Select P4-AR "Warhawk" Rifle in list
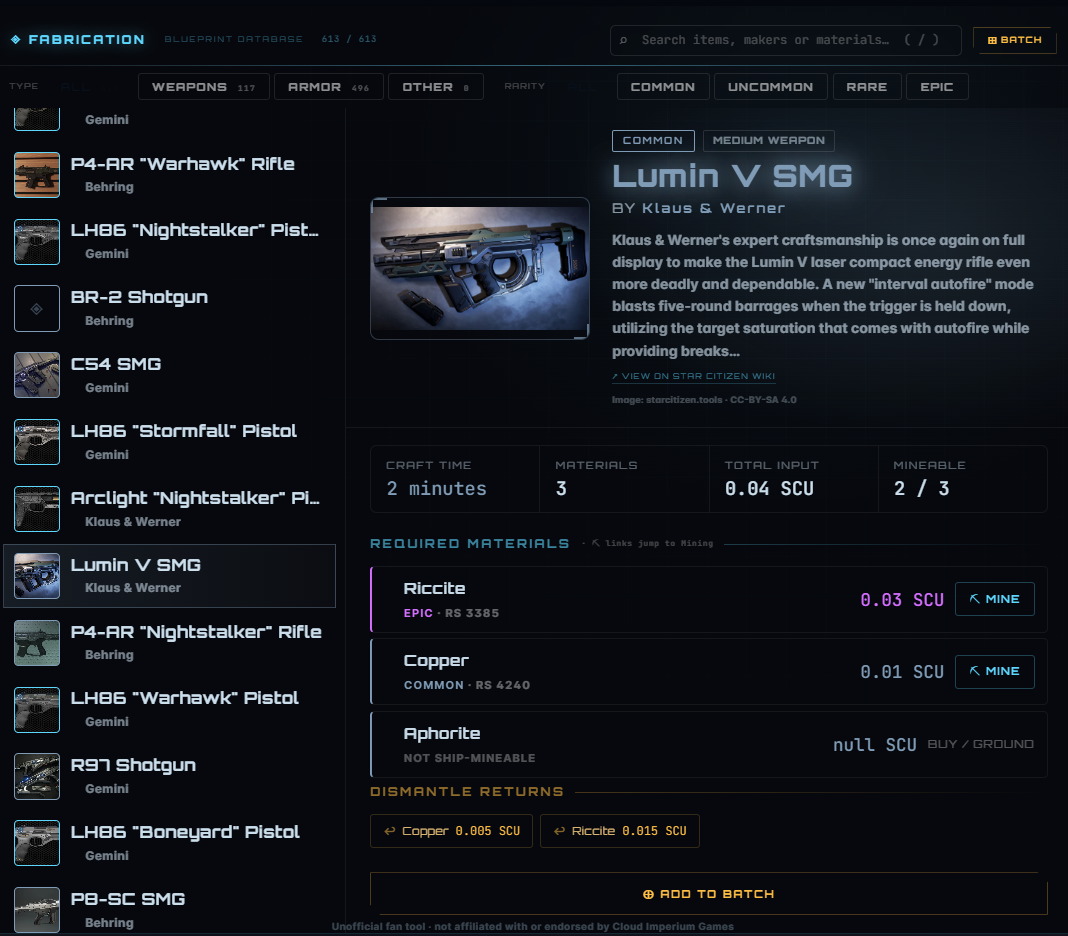 click(170, 175)
